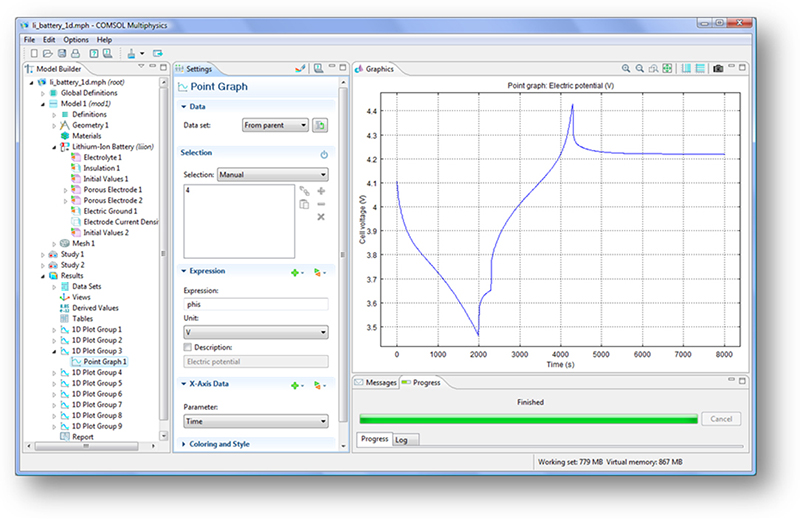Click the Plot brush icon in Settings header
800x519 pixels.
tap(299, 69)
